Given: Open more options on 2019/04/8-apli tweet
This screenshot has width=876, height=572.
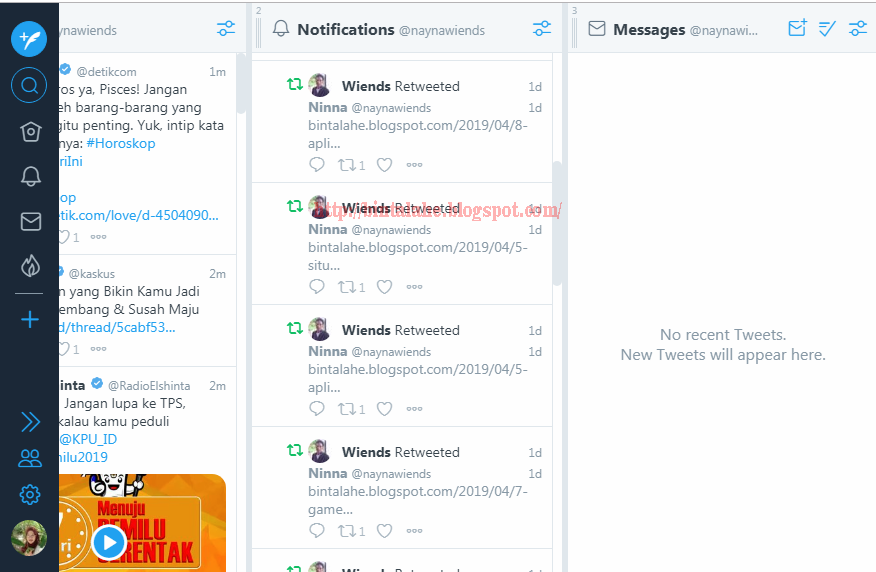Looking at the screenshot, I should point(414,165).
